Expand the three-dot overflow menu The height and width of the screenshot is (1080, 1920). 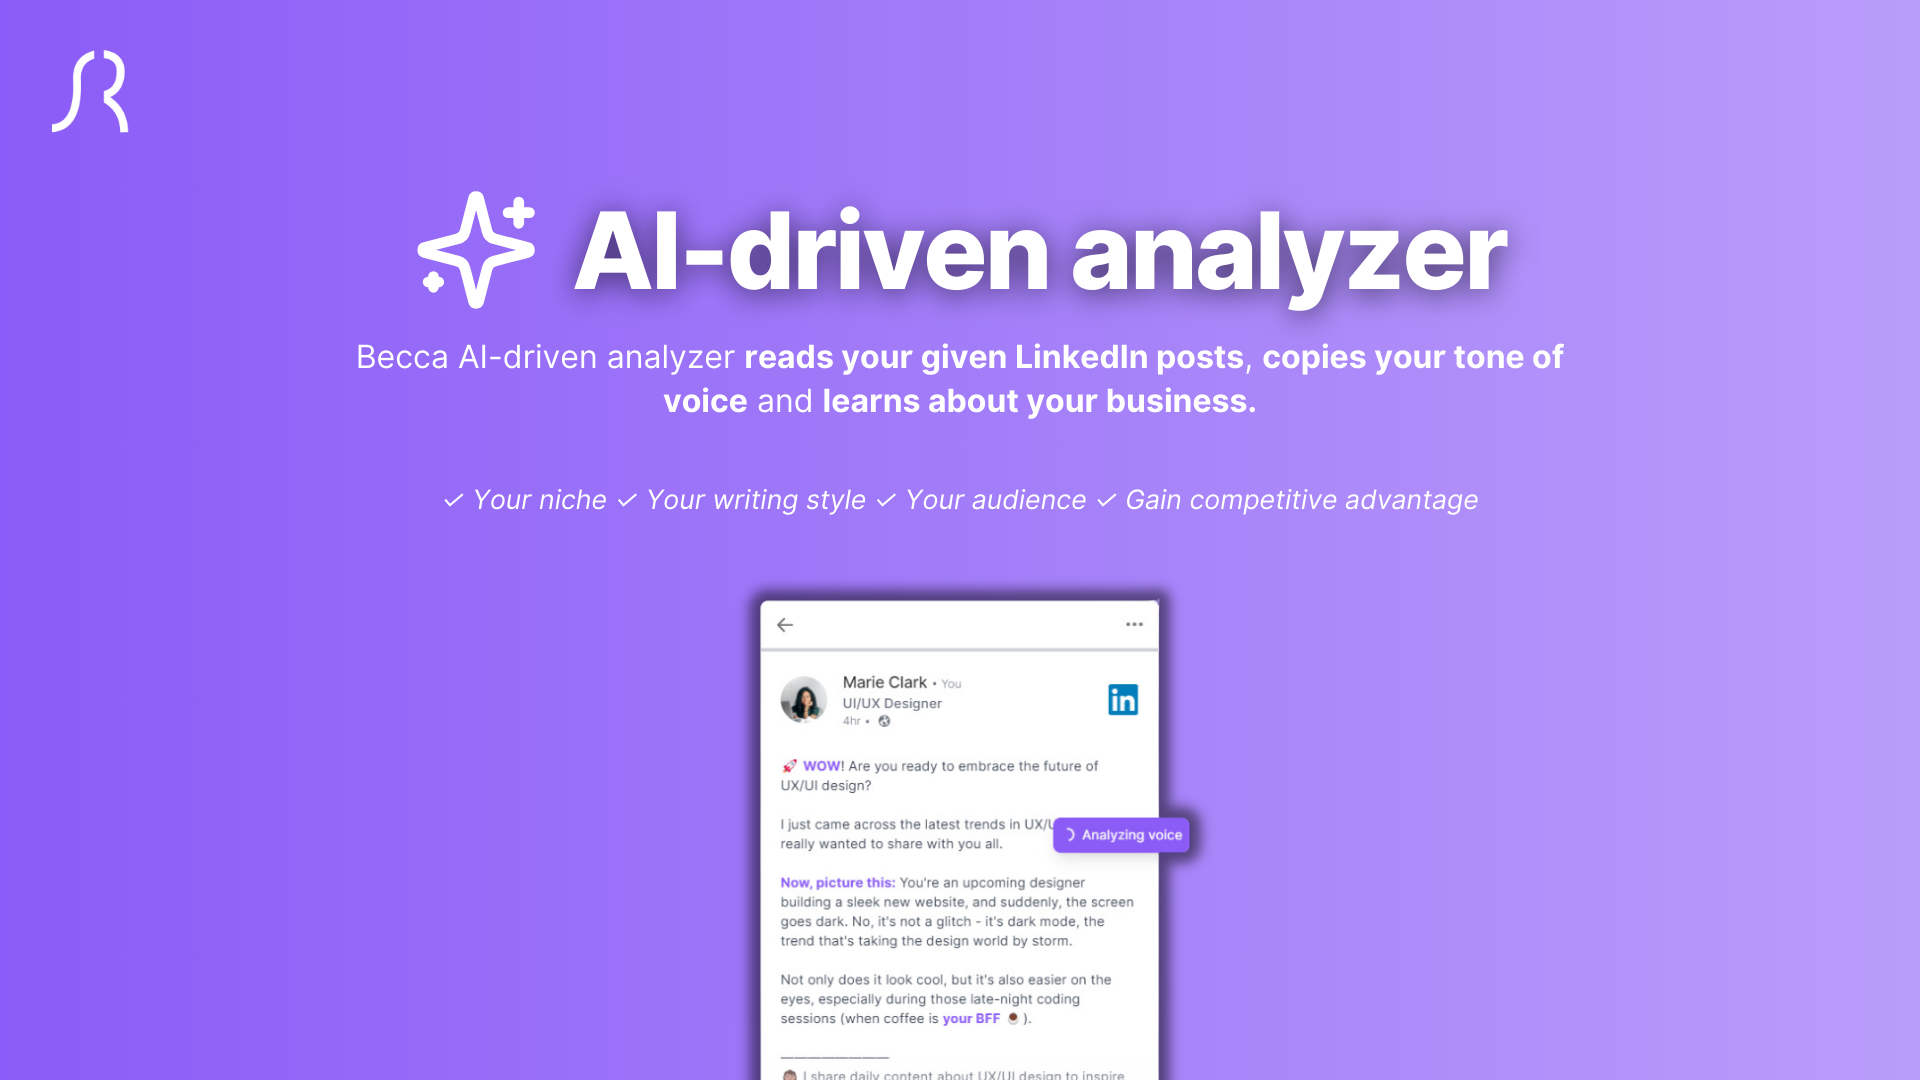point(1134,624)
